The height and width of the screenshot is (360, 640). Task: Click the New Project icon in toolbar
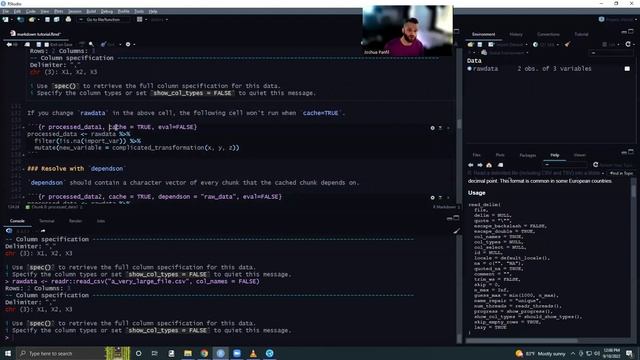20,20
